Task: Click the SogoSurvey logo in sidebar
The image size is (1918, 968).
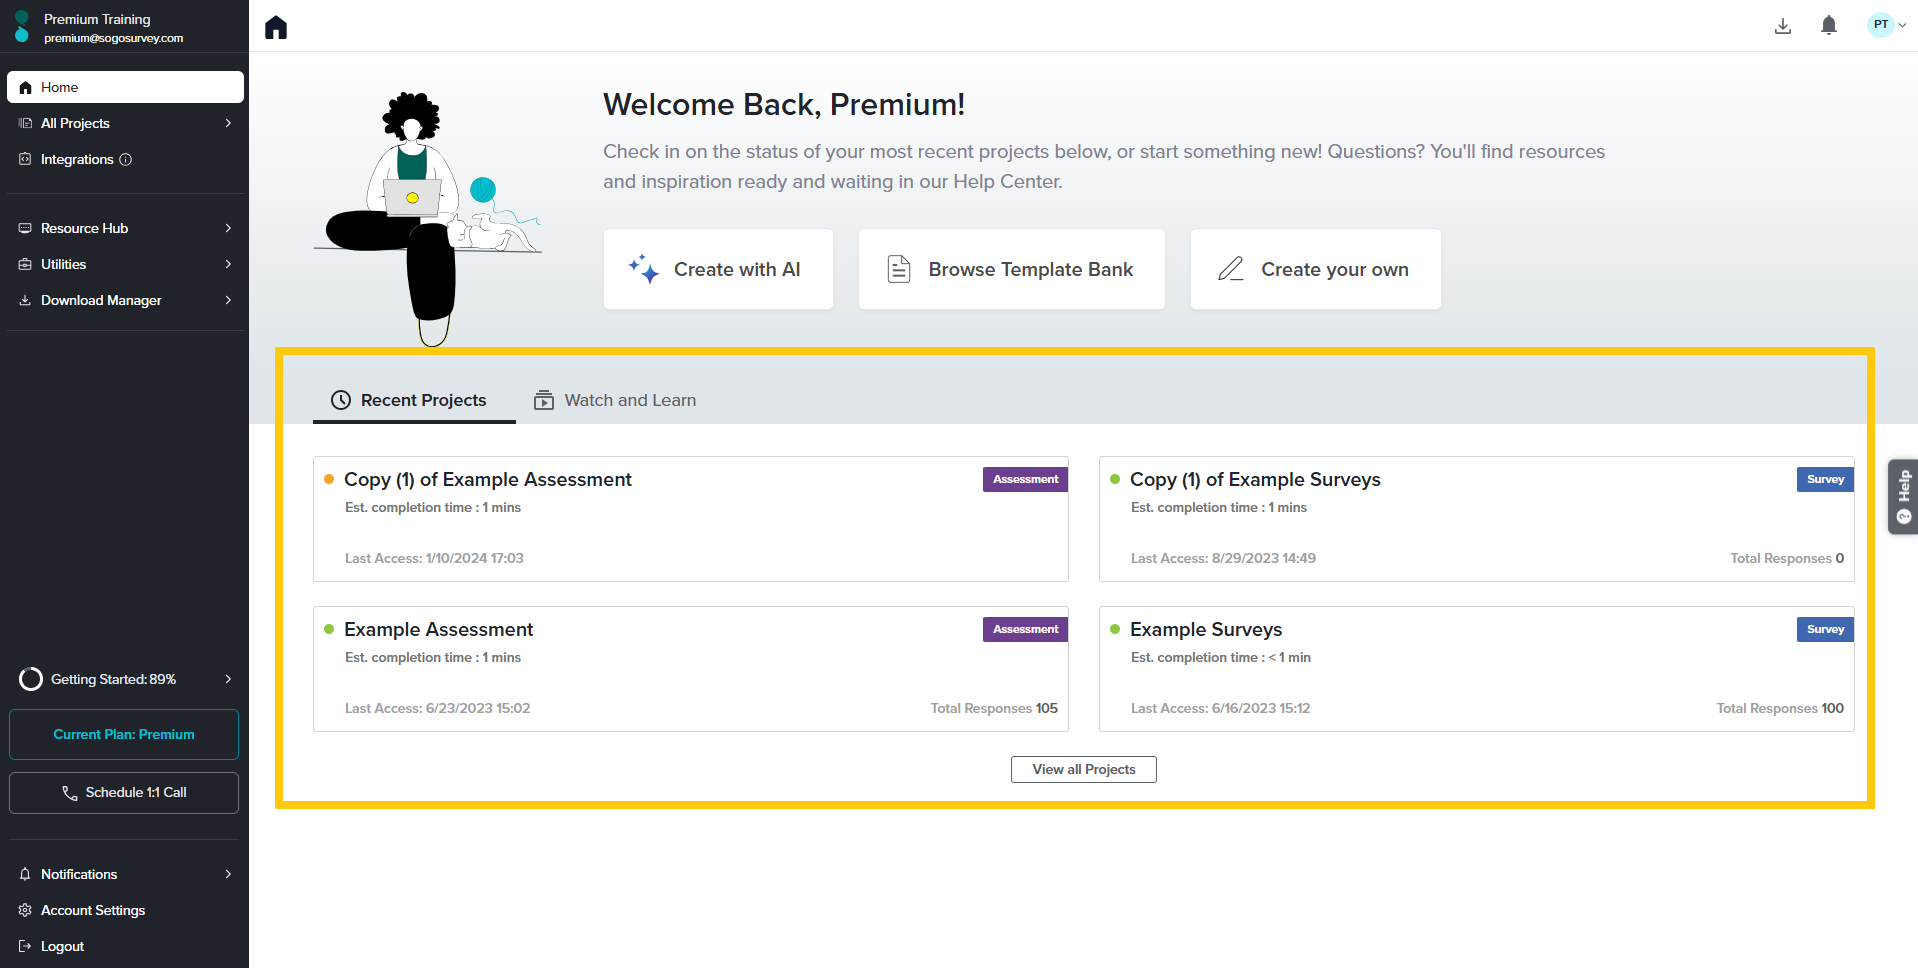Action: [x=22, y=27]
